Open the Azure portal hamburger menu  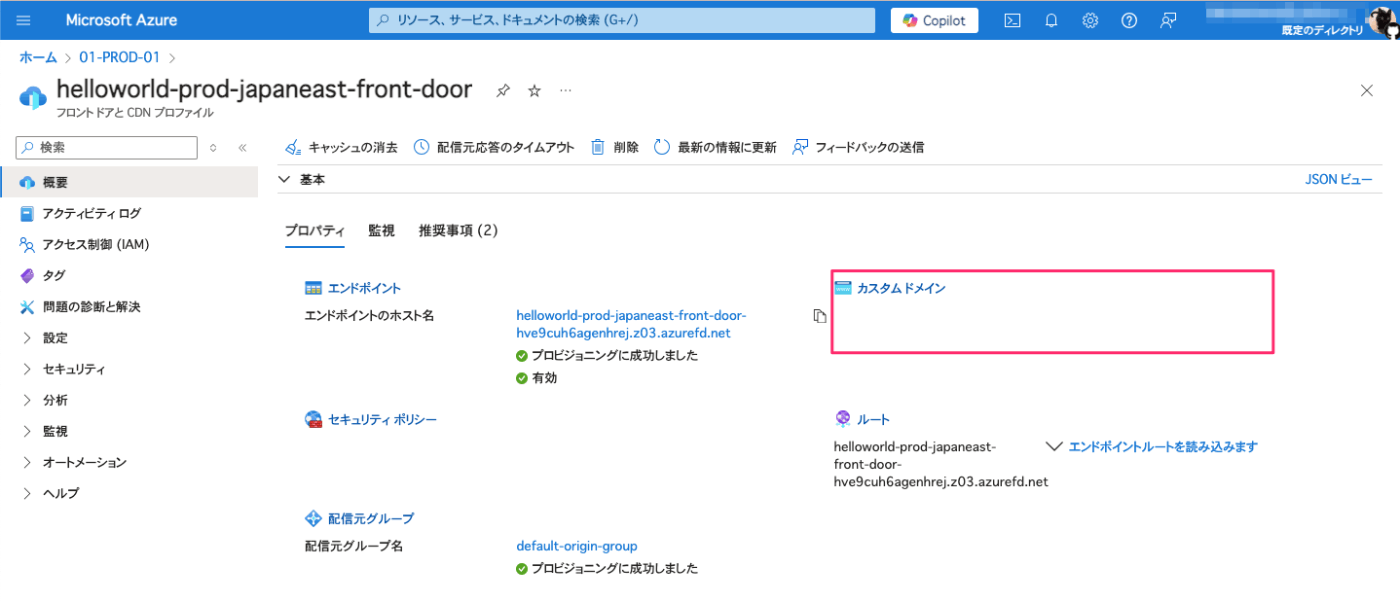pyautogui.click(x=24, y=20)
